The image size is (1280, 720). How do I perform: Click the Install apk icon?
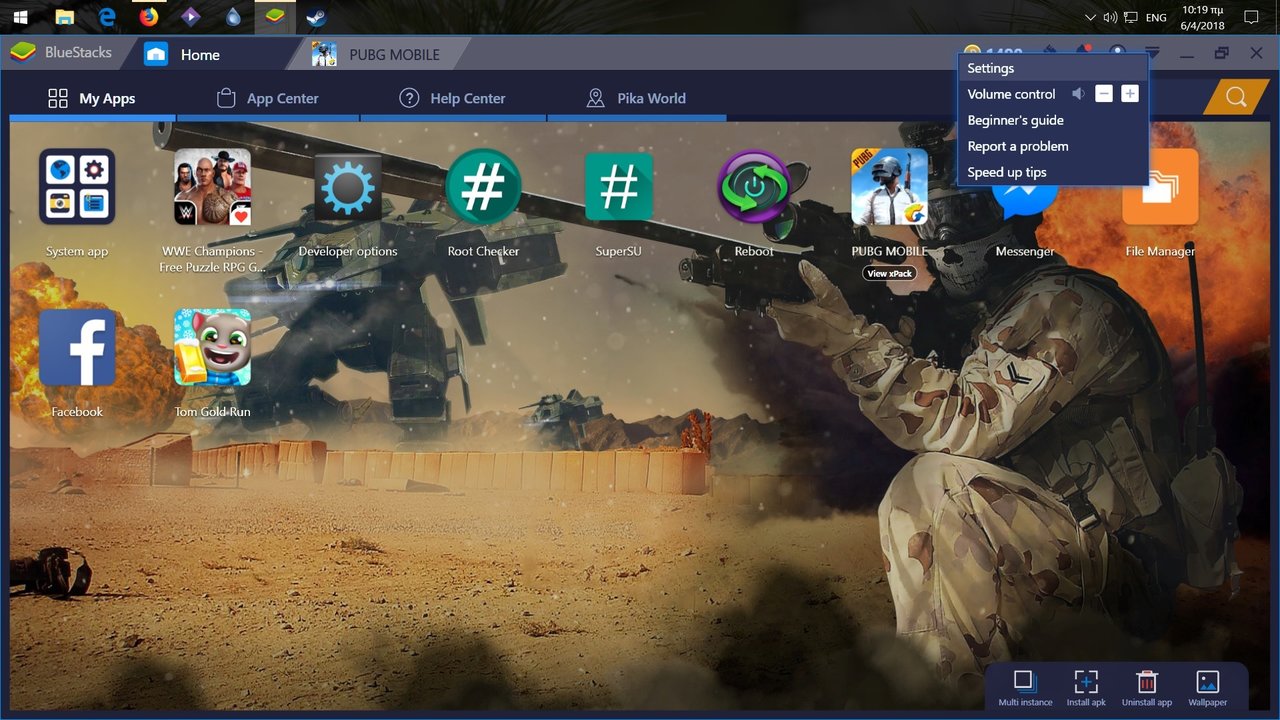[1086, 680]
